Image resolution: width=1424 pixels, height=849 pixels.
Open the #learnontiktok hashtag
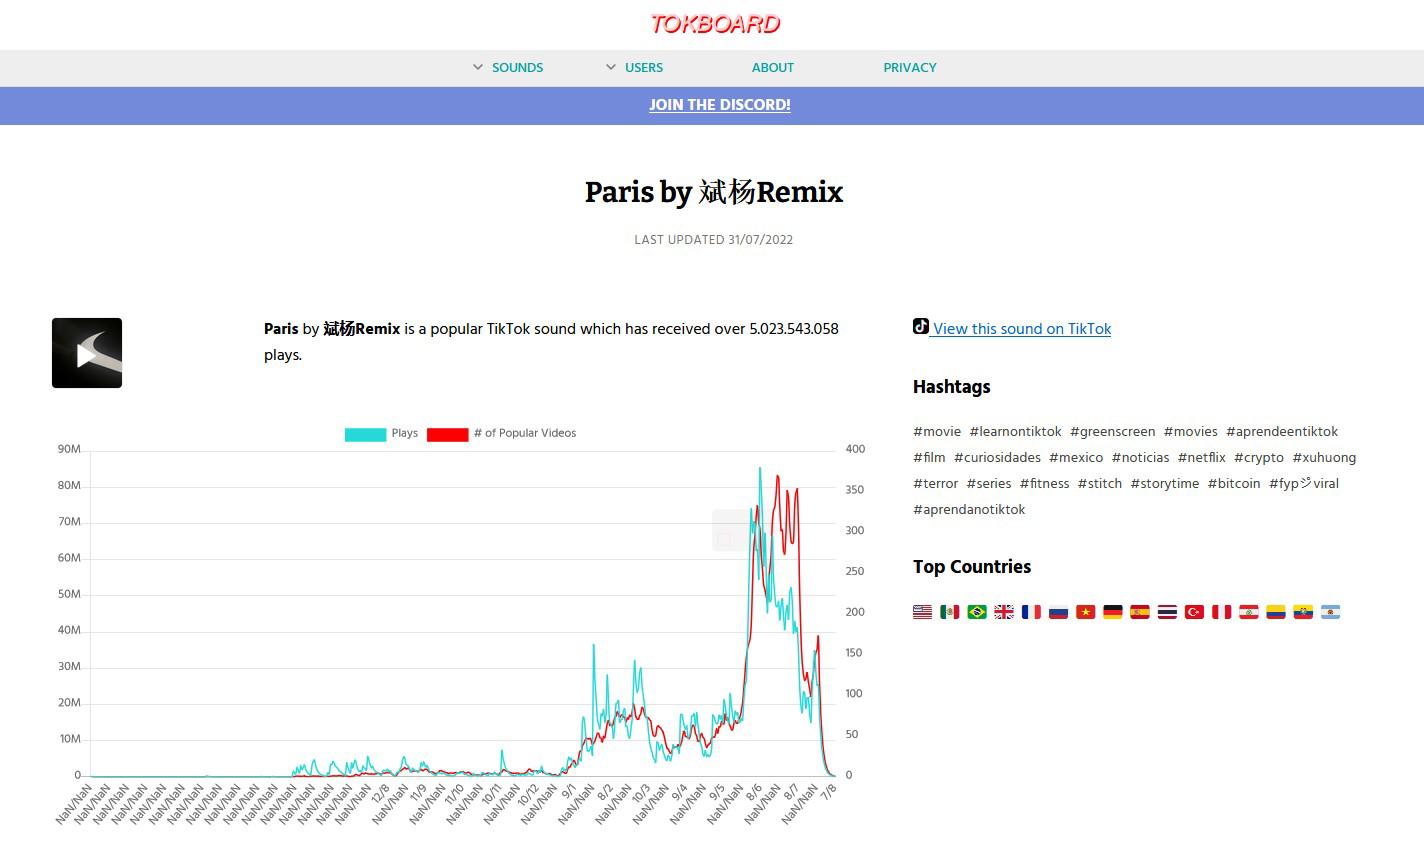pos(1015,432)
